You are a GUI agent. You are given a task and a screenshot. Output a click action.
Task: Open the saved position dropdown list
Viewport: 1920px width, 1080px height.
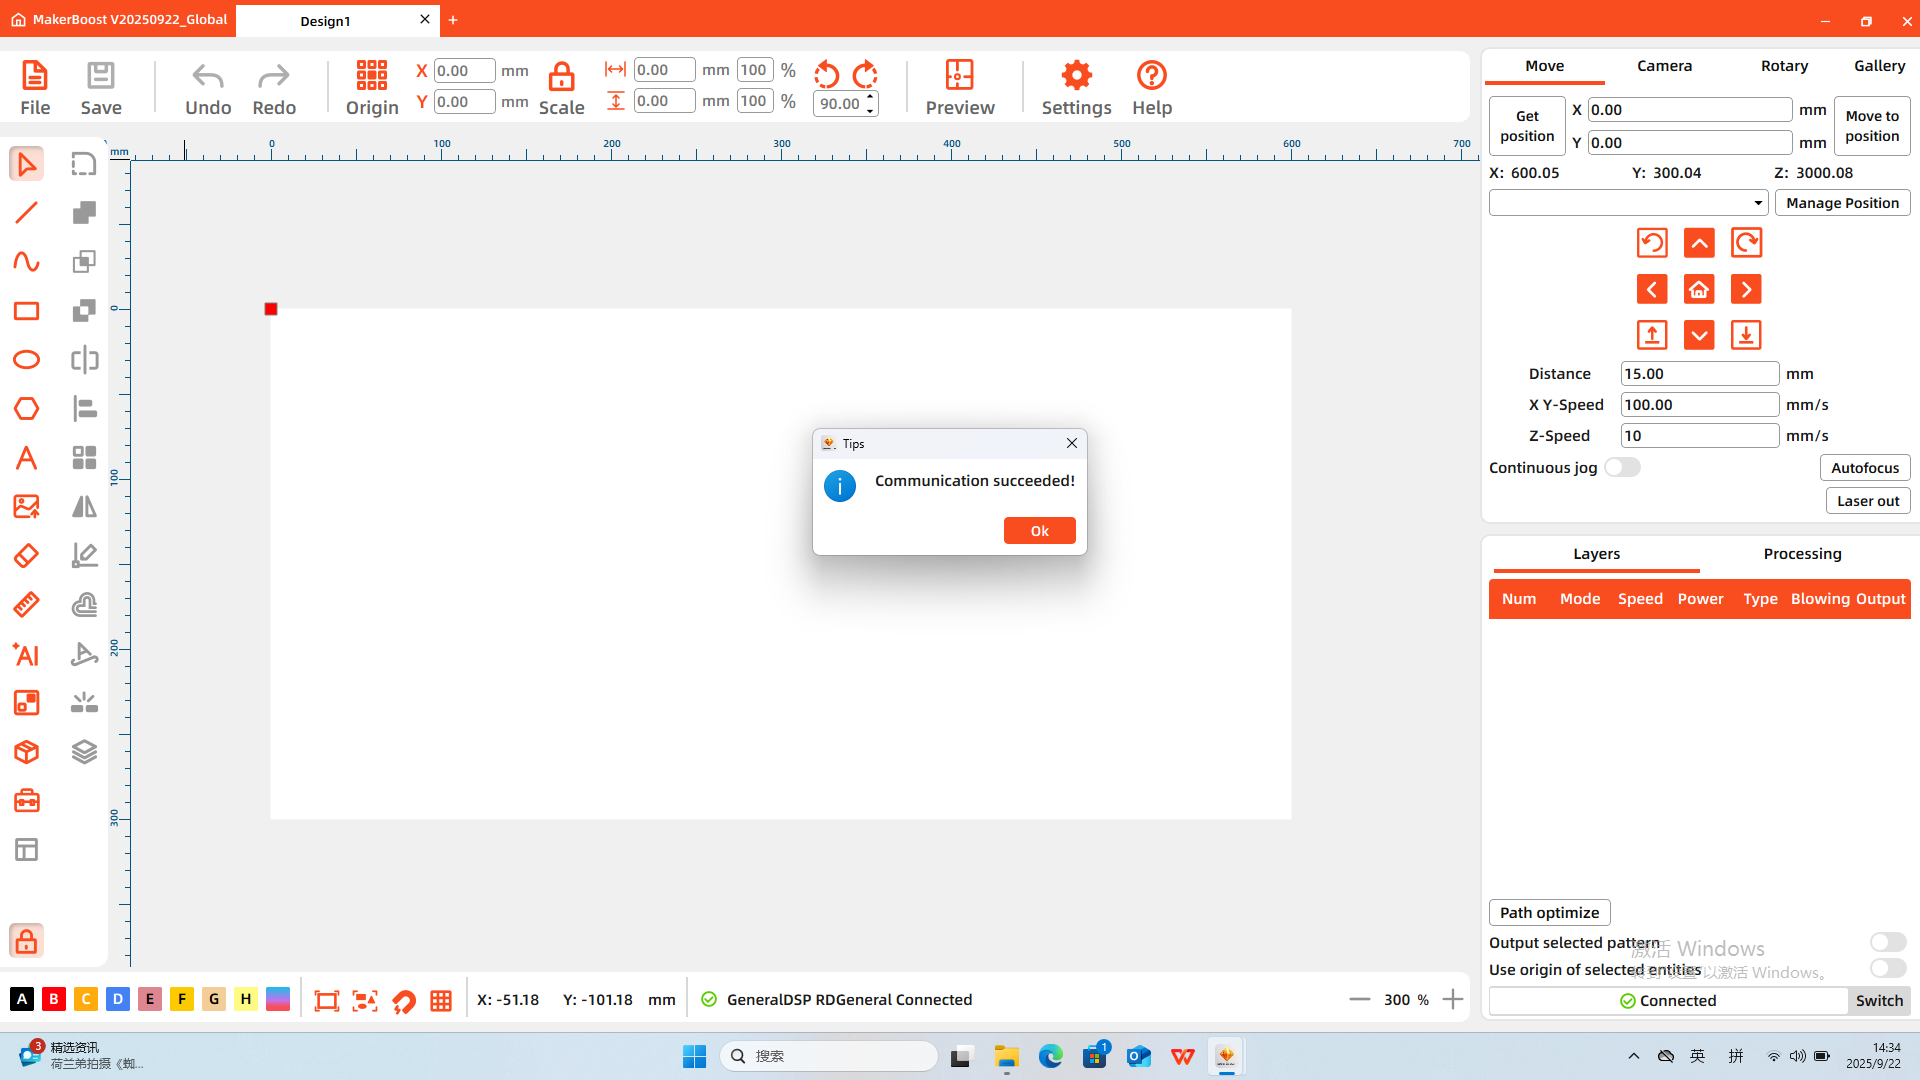[1756, 202]
